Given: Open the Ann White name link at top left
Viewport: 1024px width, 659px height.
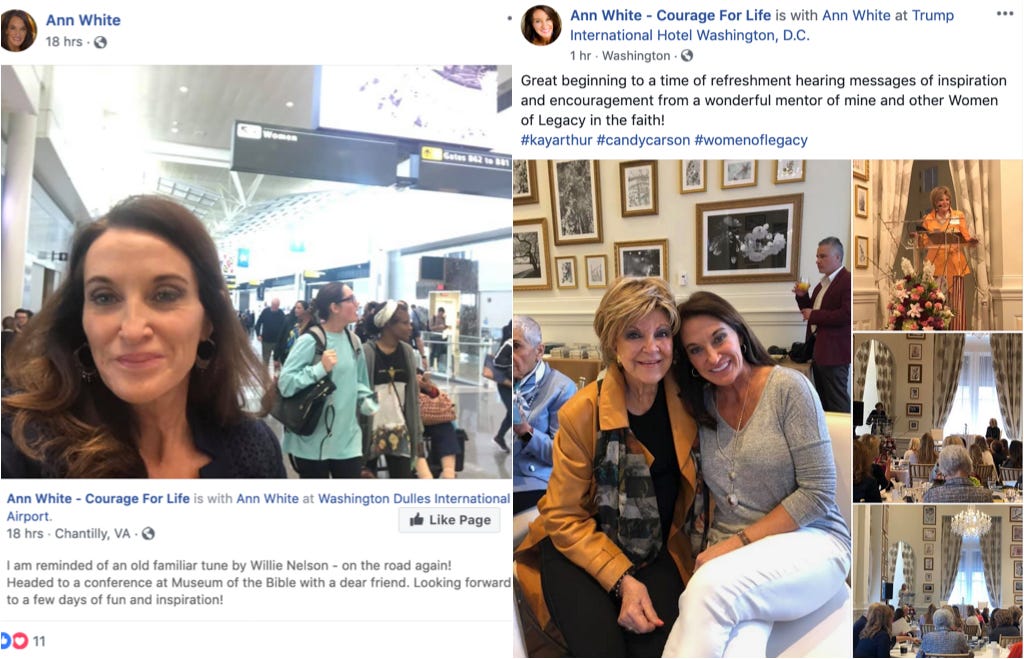Looking at the screenshot, I should [x=83, y=20].
